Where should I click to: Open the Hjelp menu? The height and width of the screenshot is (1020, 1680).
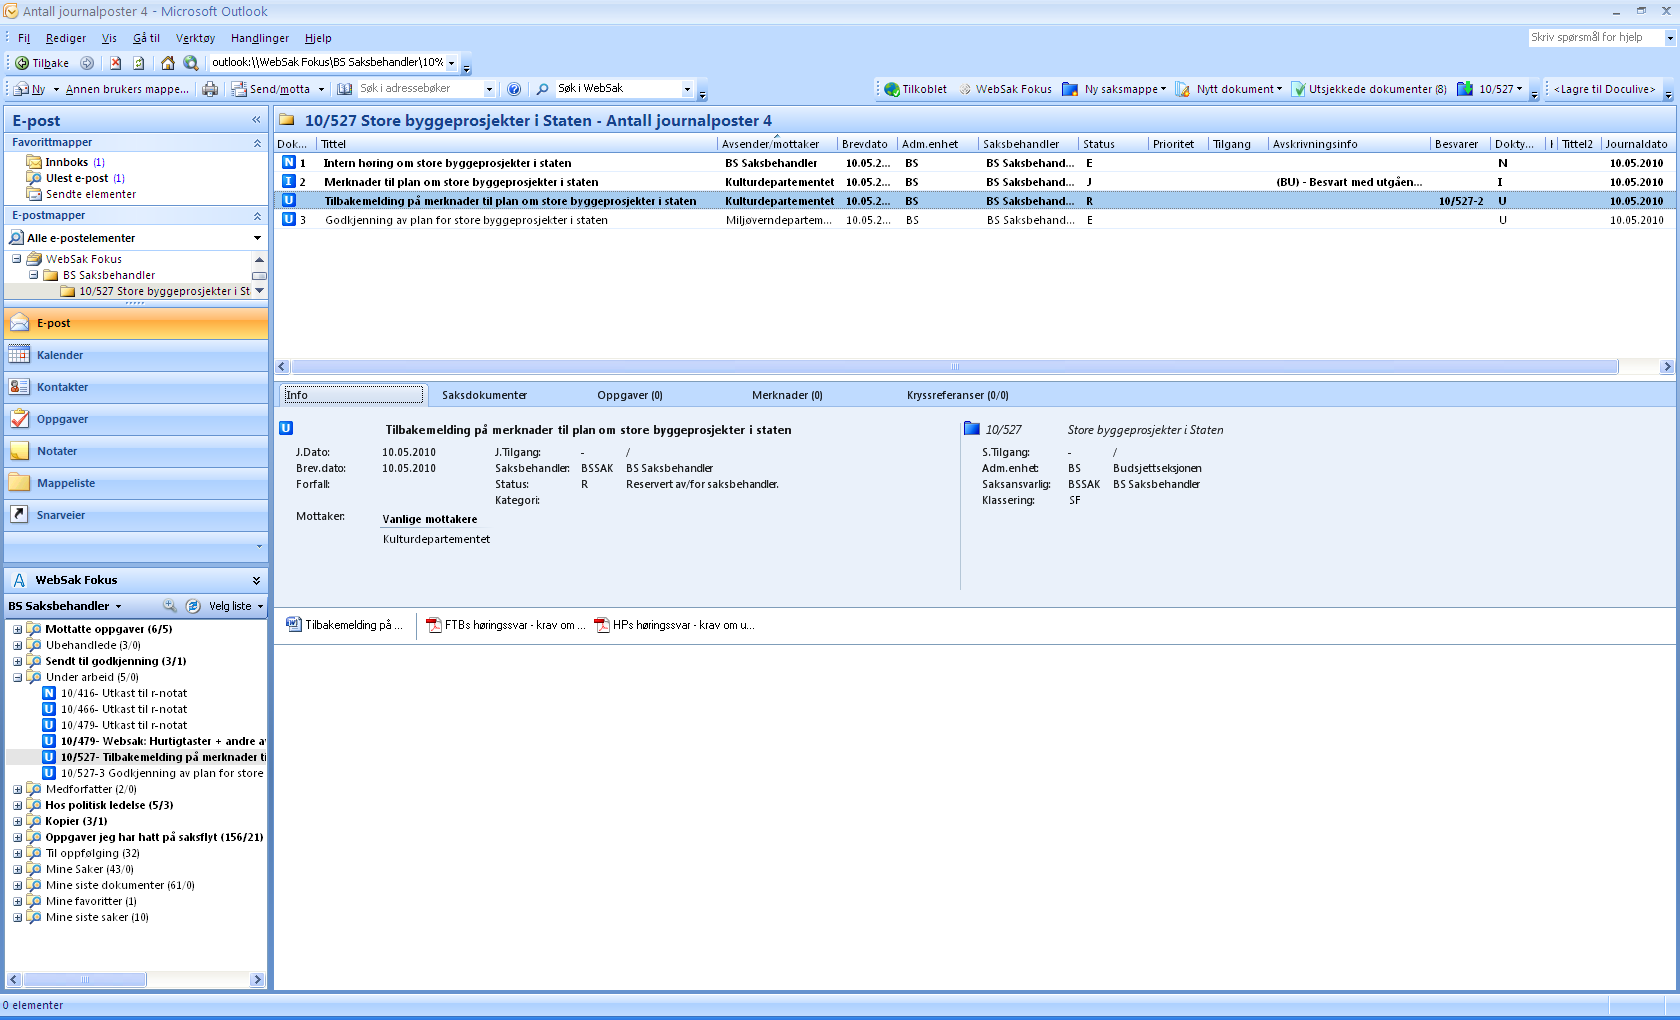318,38
